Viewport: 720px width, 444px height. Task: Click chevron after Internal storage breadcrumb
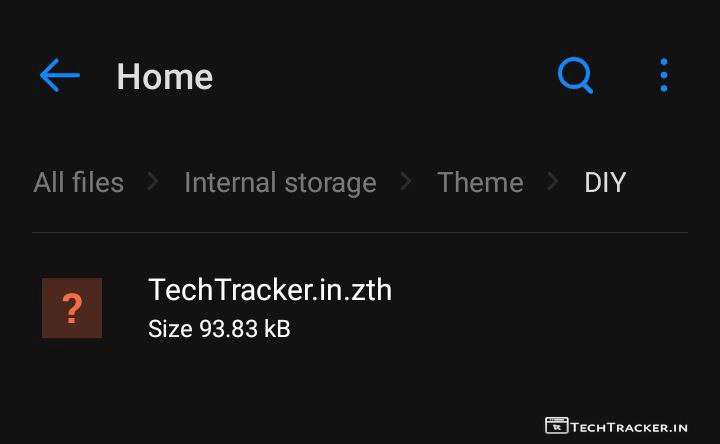(406, 182)
